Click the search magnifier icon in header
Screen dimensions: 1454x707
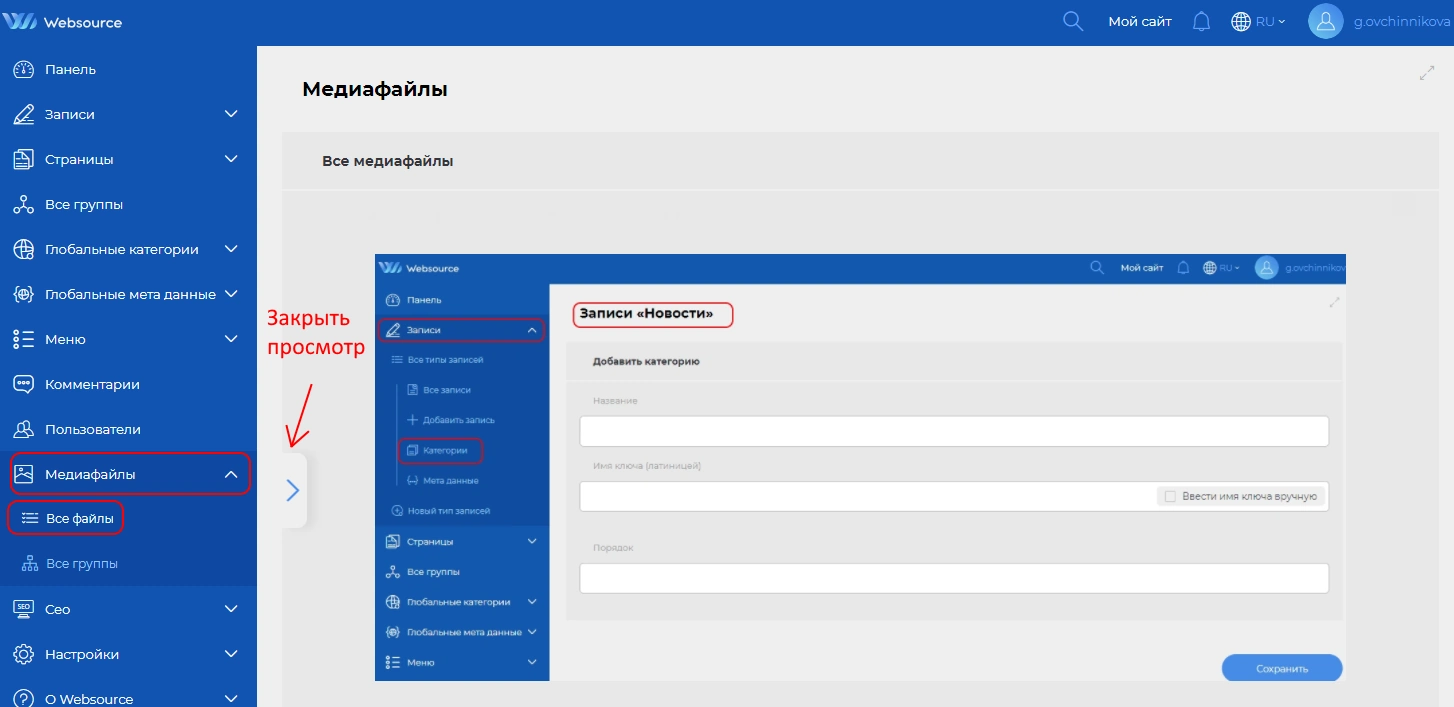point(1073,21)
